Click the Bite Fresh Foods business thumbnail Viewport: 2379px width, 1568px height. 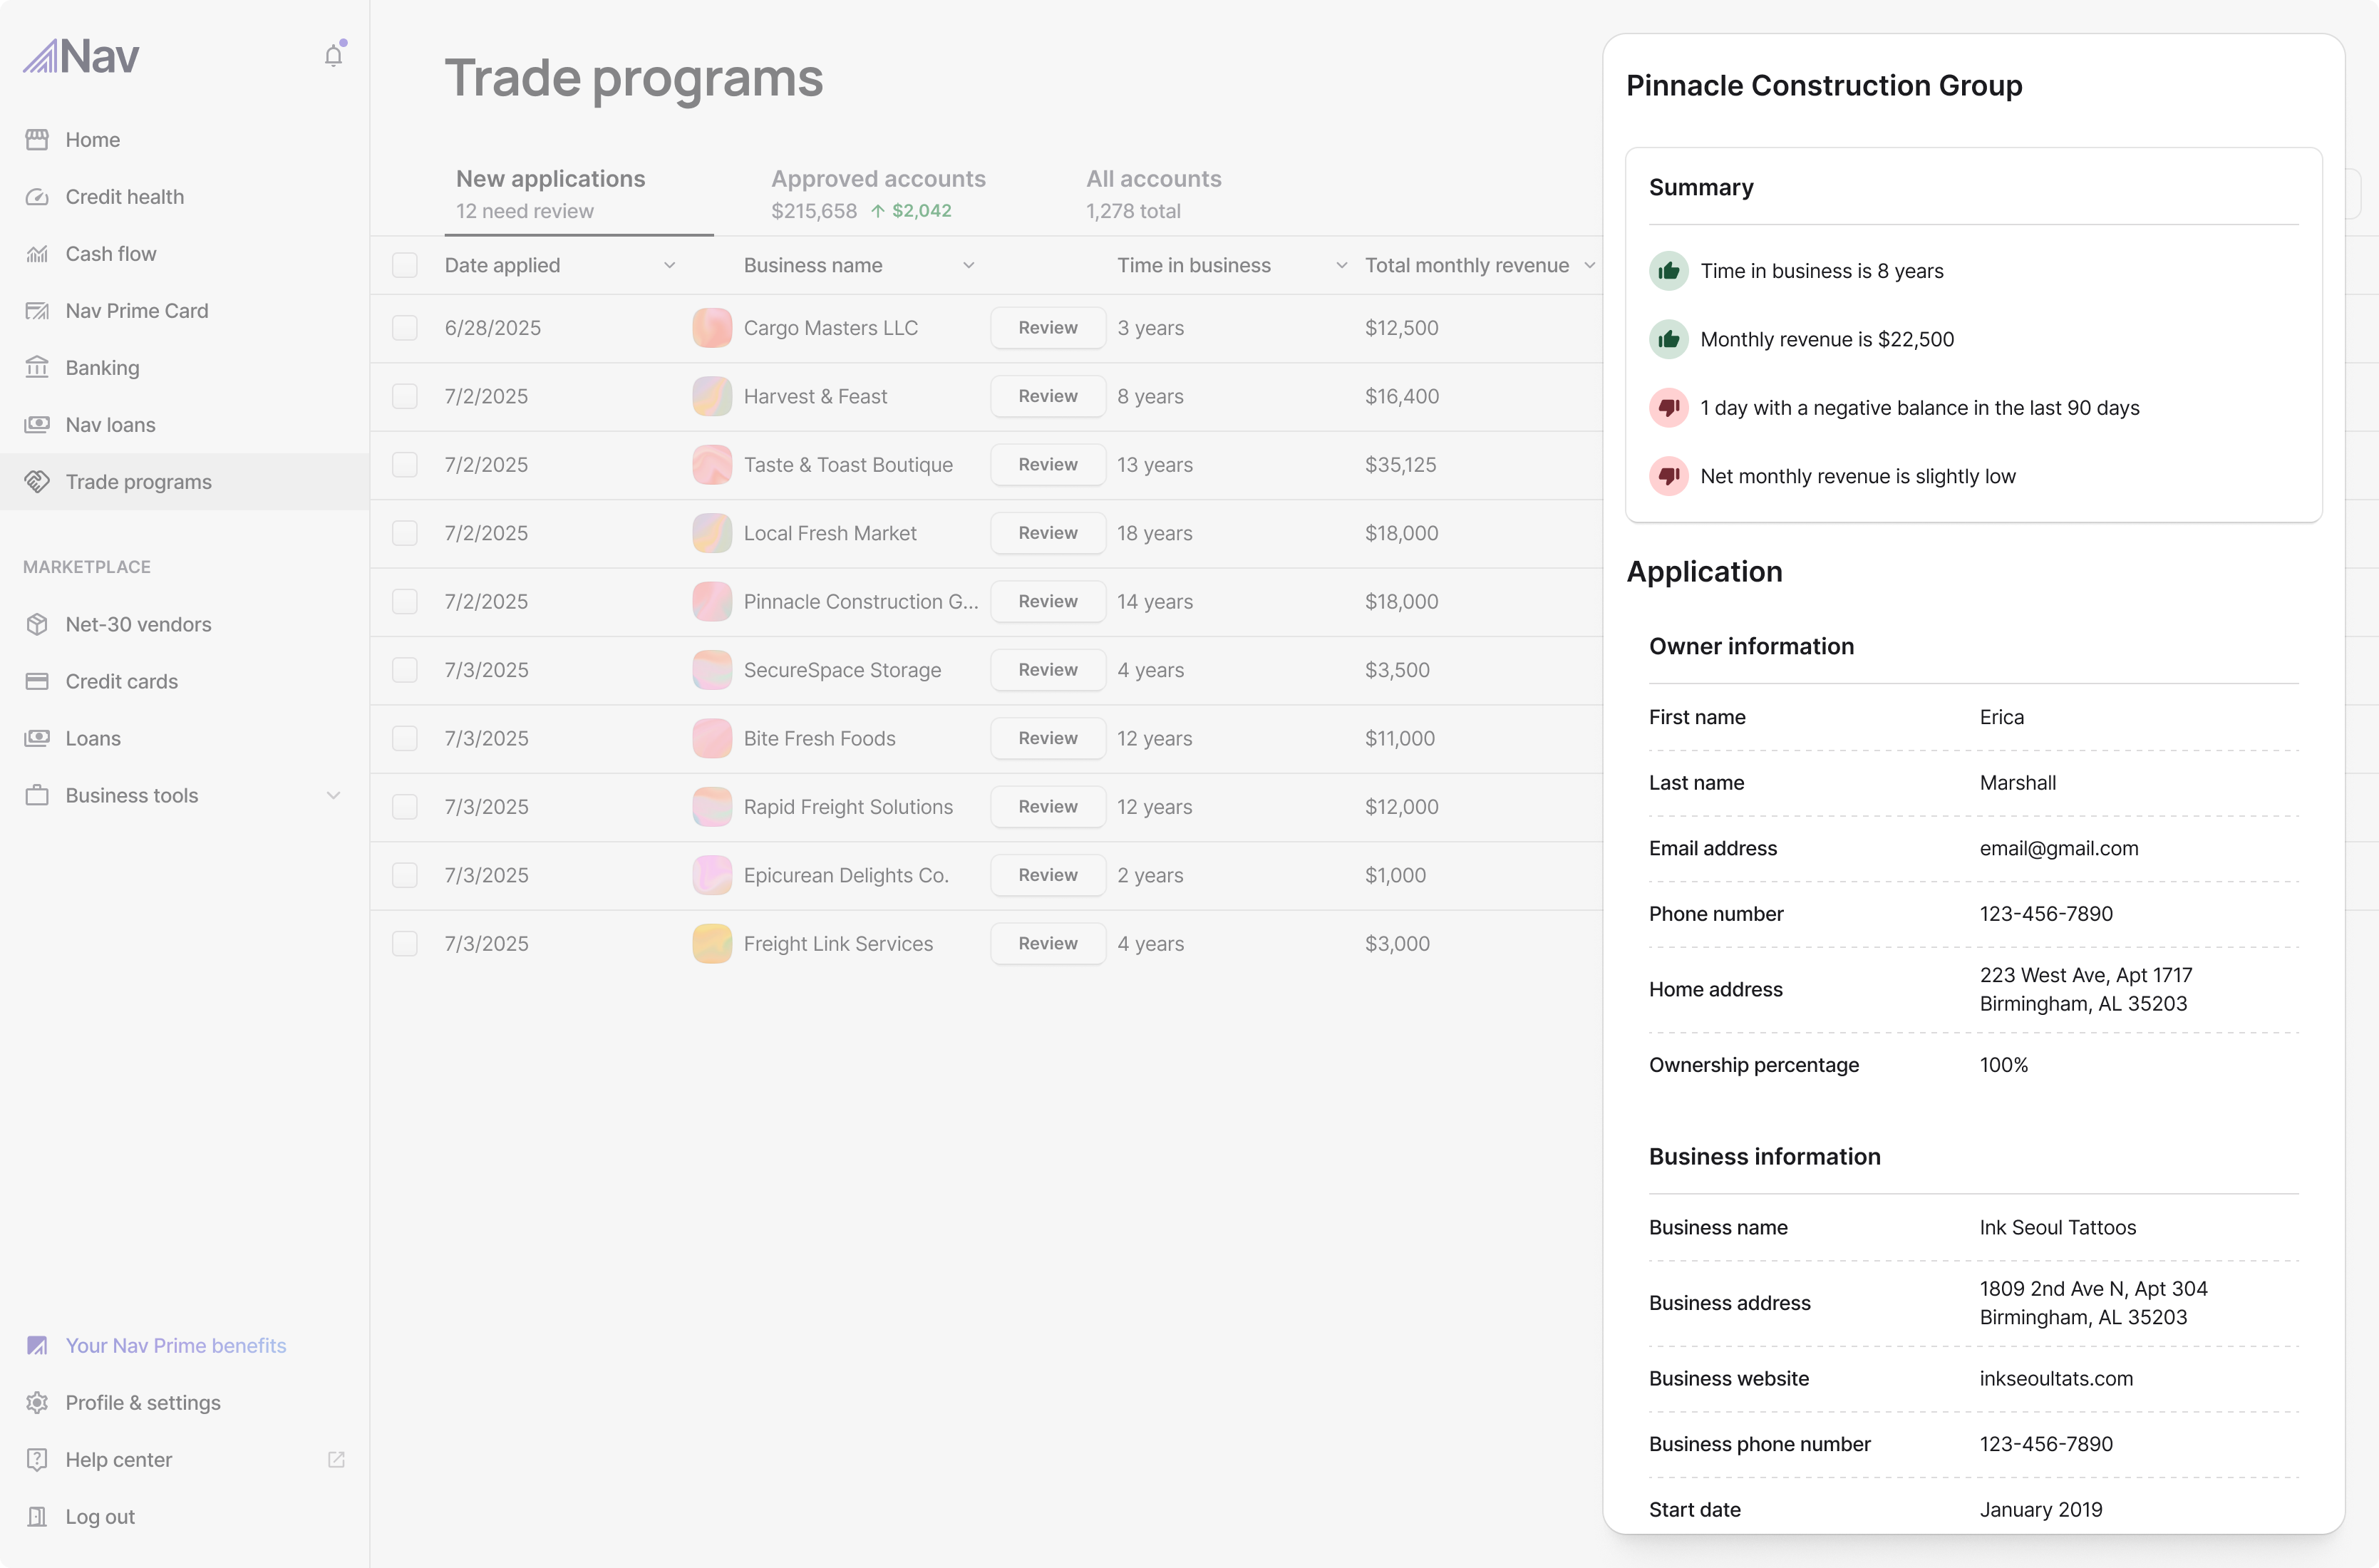(711, 738)
